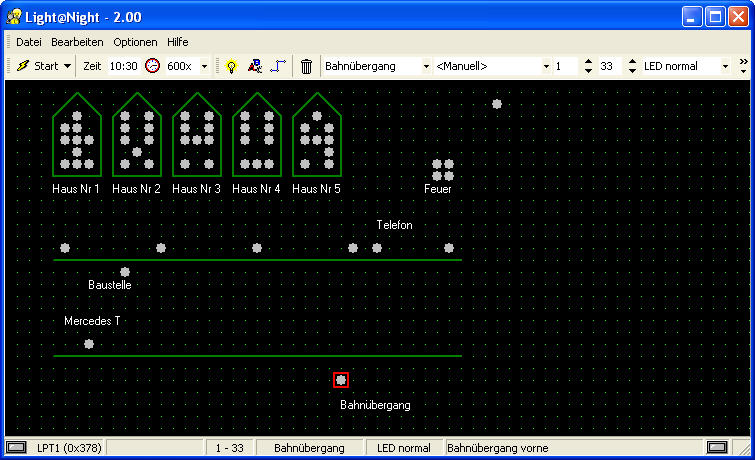The image size is (755, 460).
Task: Select the center light in Haus Nr 3
Action: (x=197, y=140)
